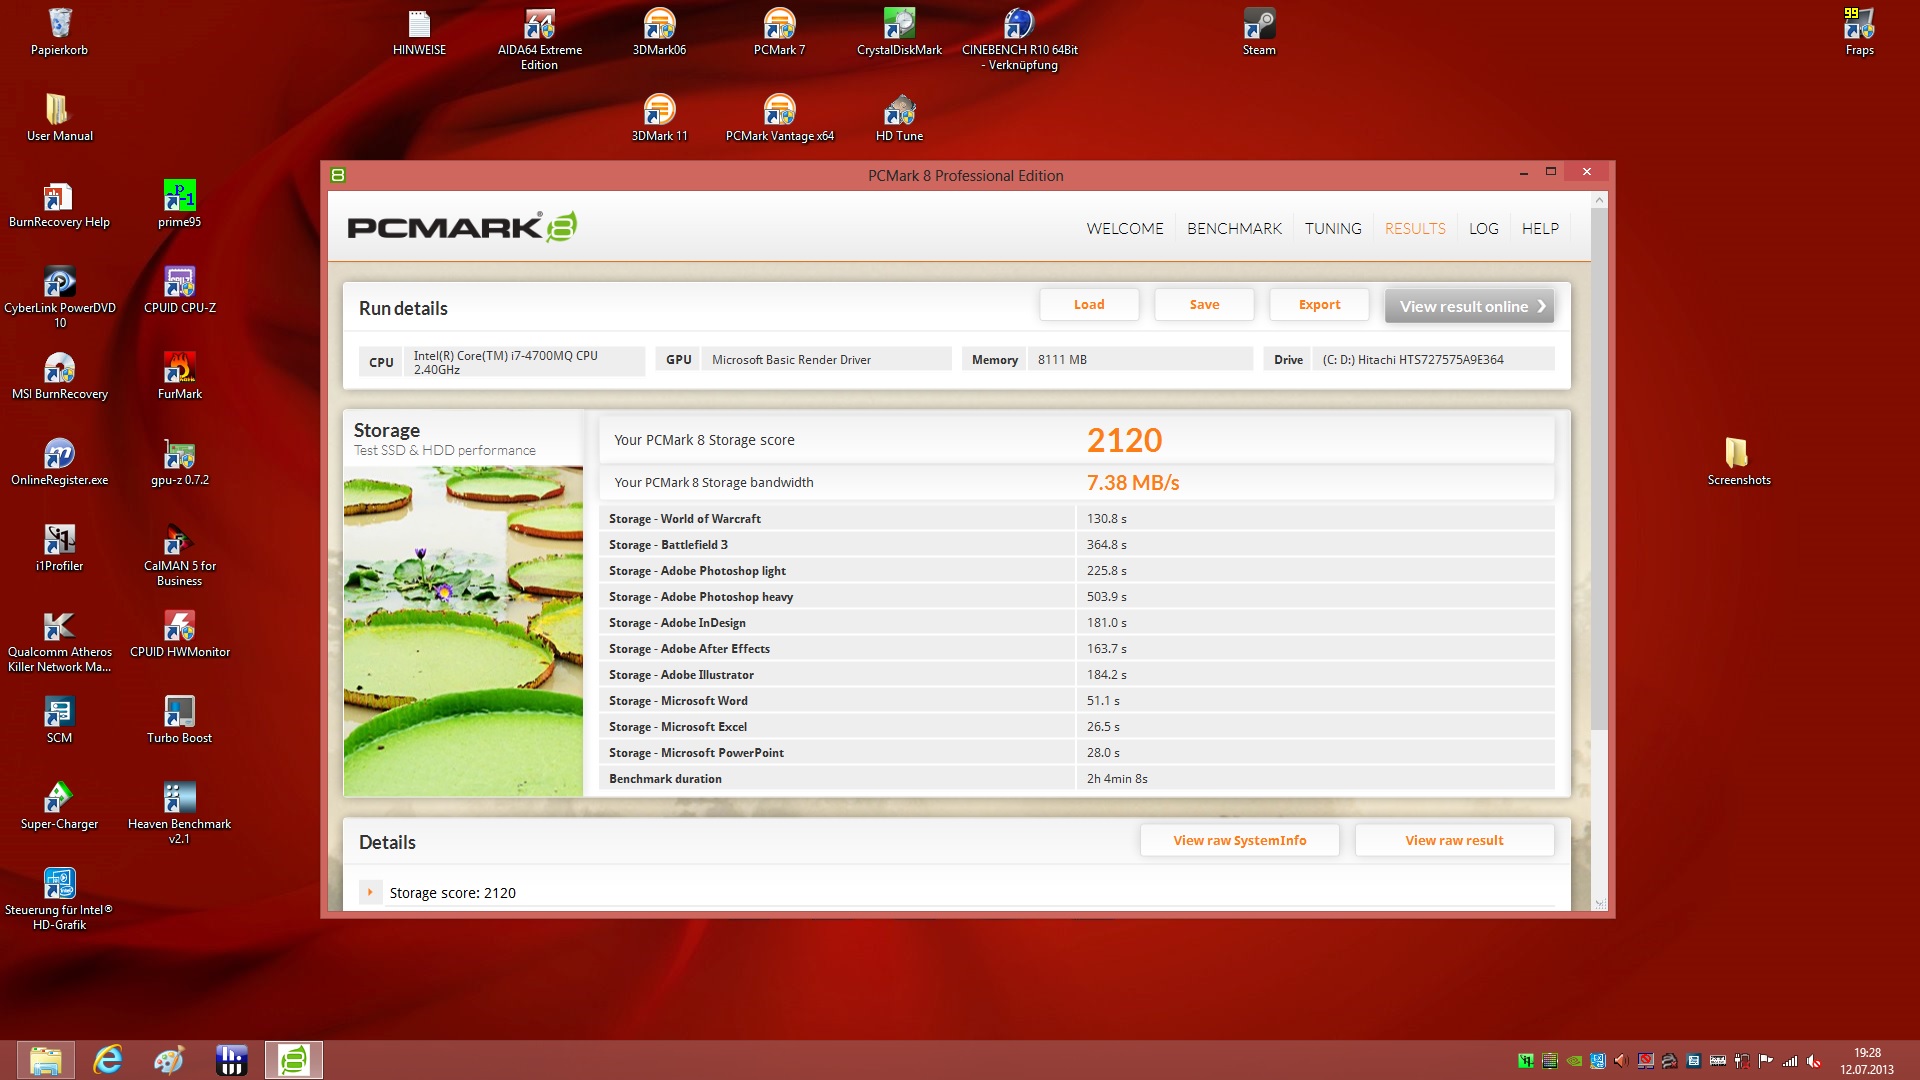Open the CPUID HWMonitor shortcut
Viewport: 1920px width, 1080px height.
pyautogui.click(x=179, y=627)
